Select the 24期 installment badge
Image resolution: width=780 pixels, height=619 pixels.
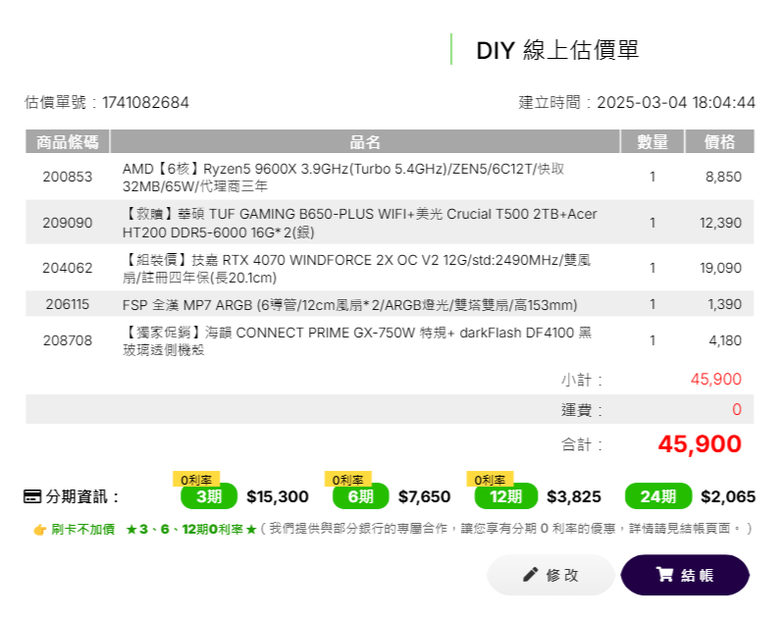[658, 496]
